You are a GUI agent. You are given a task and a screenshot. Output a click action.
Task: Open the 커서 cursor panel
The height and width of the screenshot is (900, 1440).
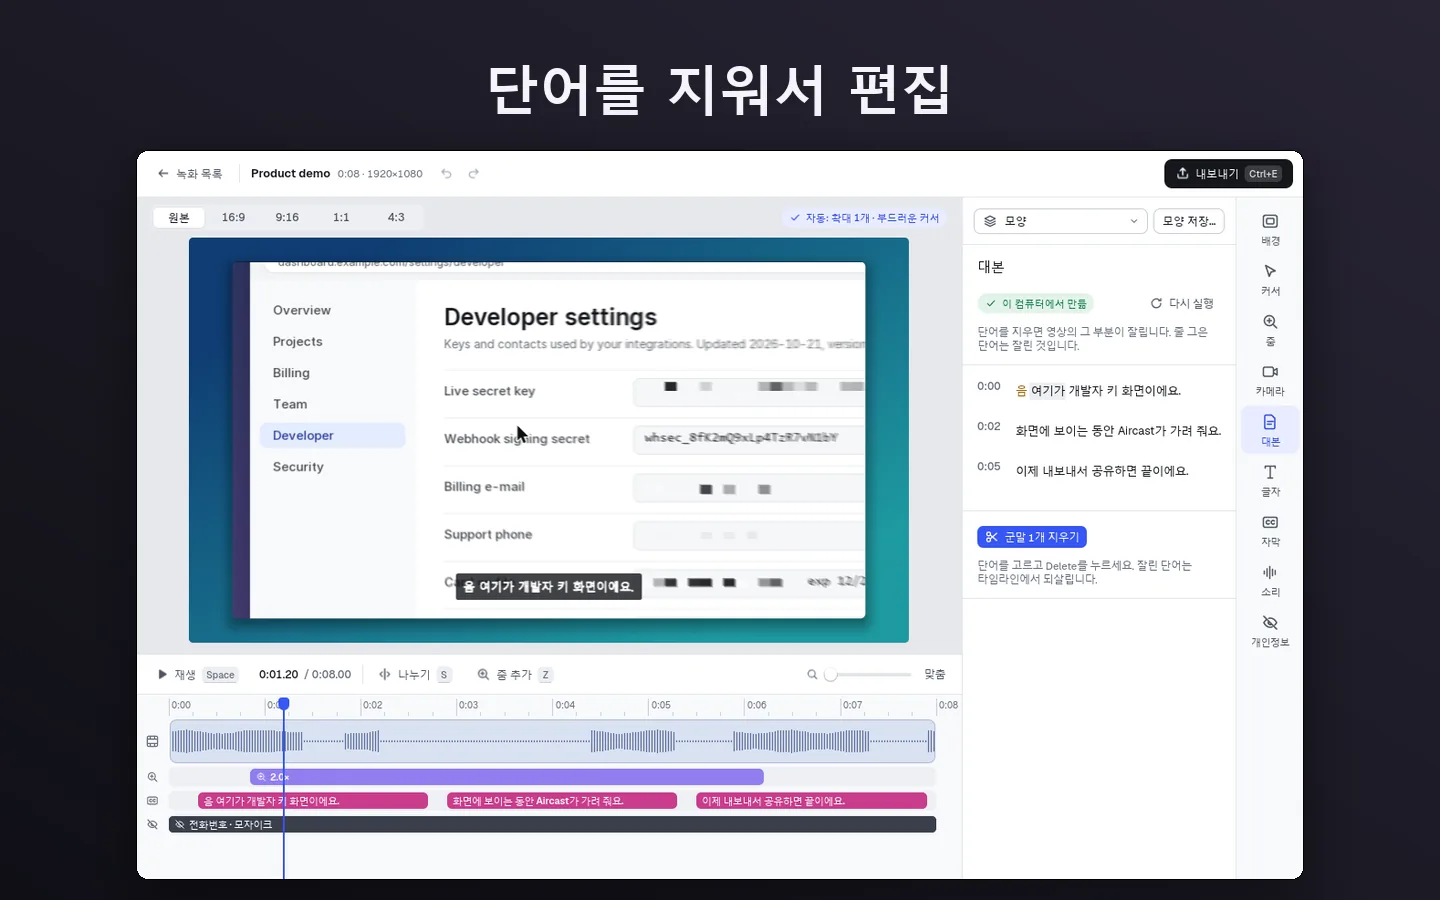[x=1270, y=279]
